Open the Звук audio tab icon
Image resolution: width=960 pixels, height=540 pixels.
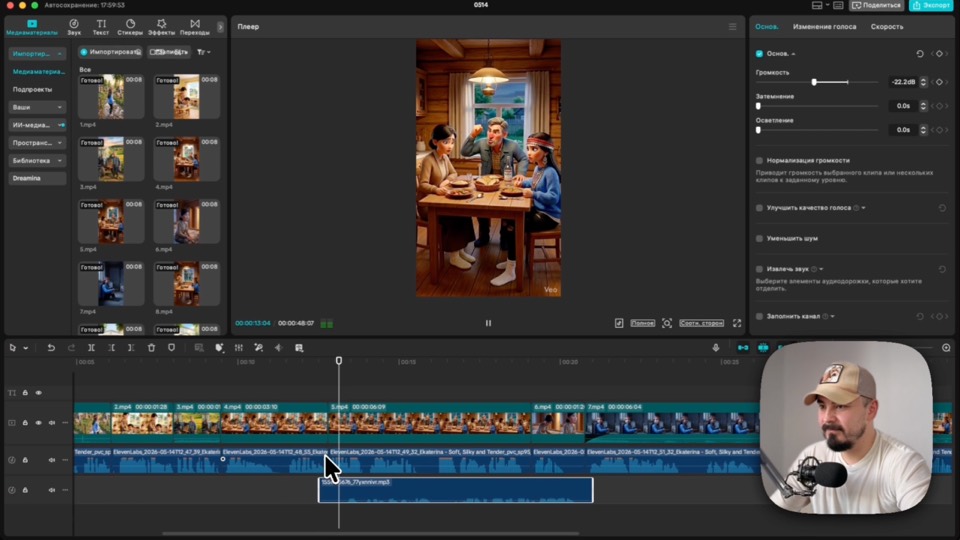click(x=74, y=24)
